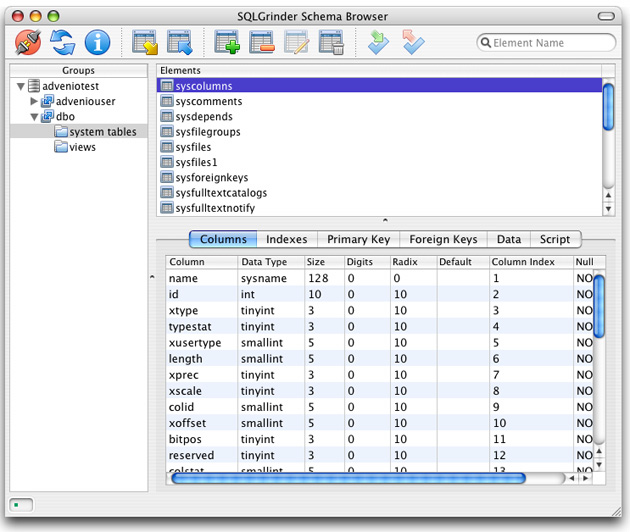This screenshot has width=630, height=532.
Task: Click columns table vertical scrollbar thumb
Action: pos(599,306)
